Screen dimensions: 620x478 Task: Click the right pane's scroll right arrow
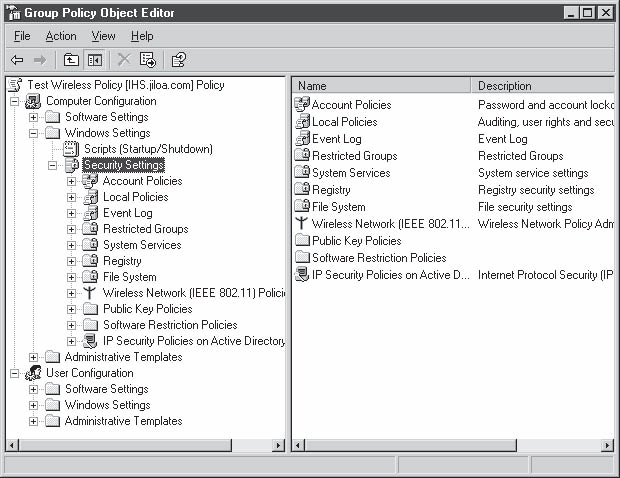pos(608,445)
